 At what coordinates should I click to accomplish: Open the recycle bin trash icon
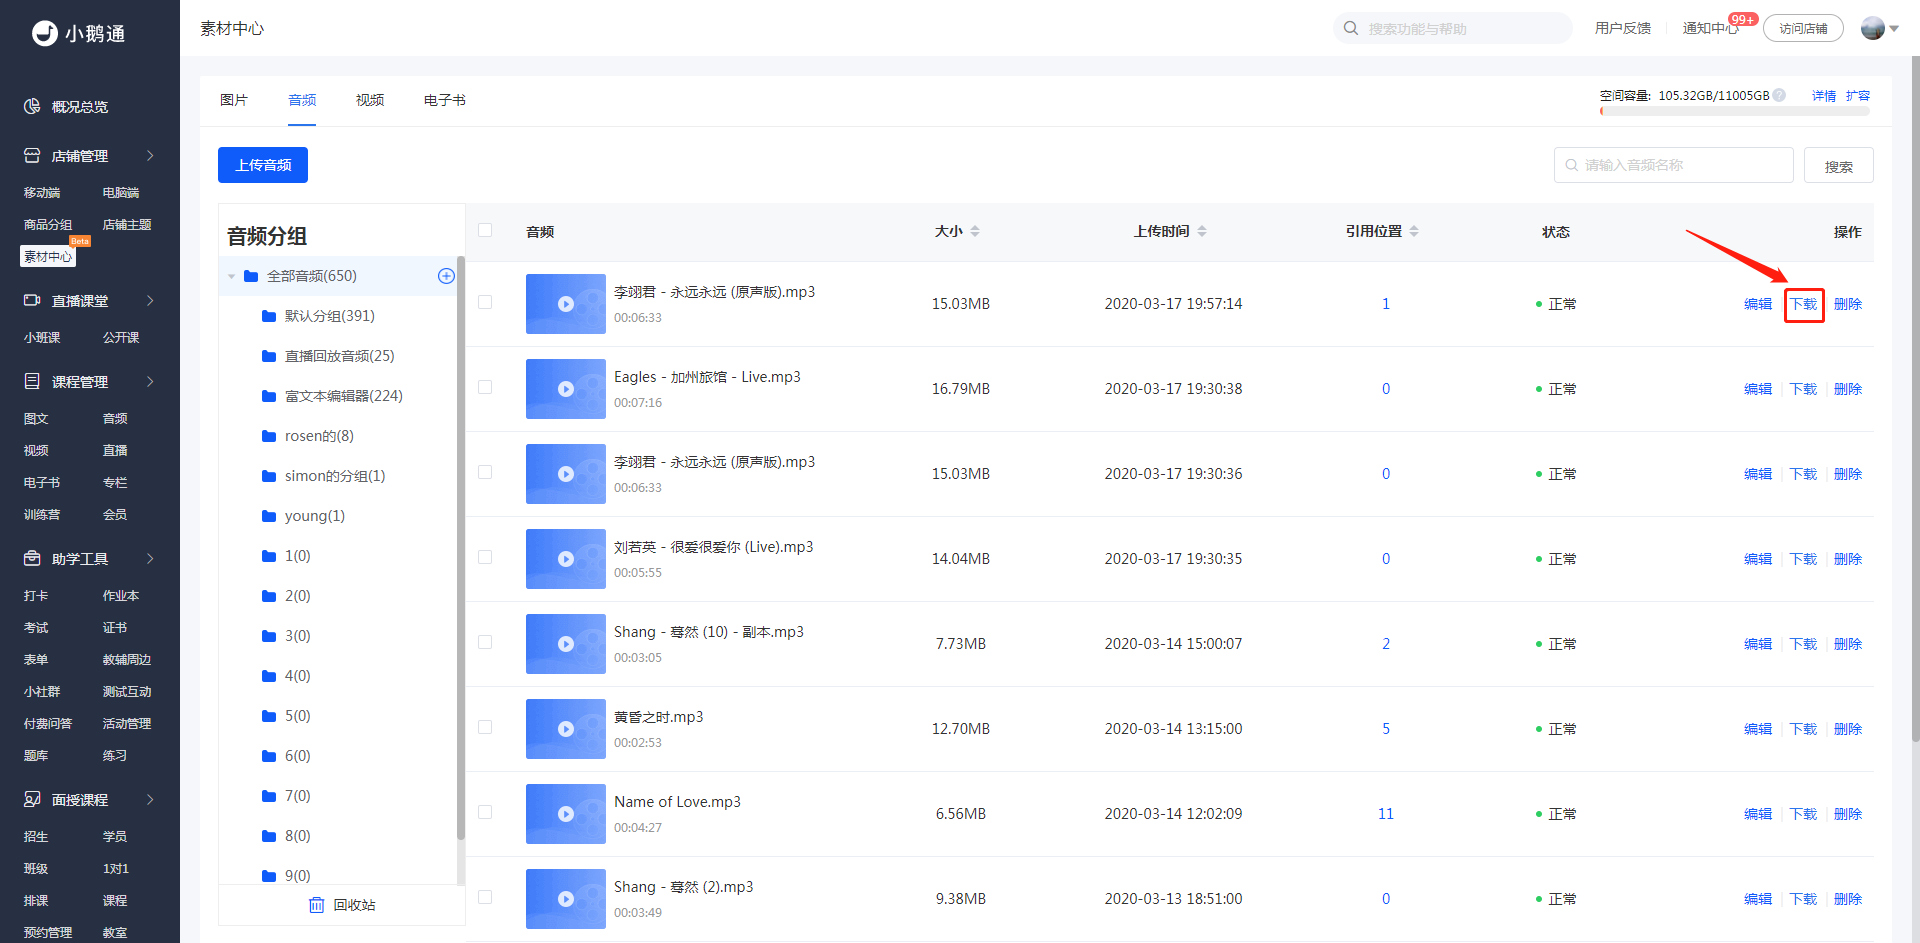(x=316, y=905)
